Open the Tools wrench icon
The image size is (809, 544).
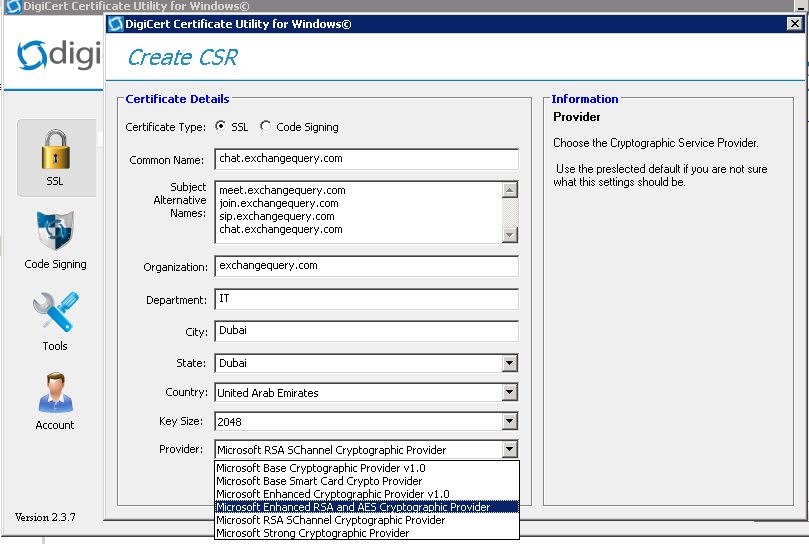click(x=55, y=319)
